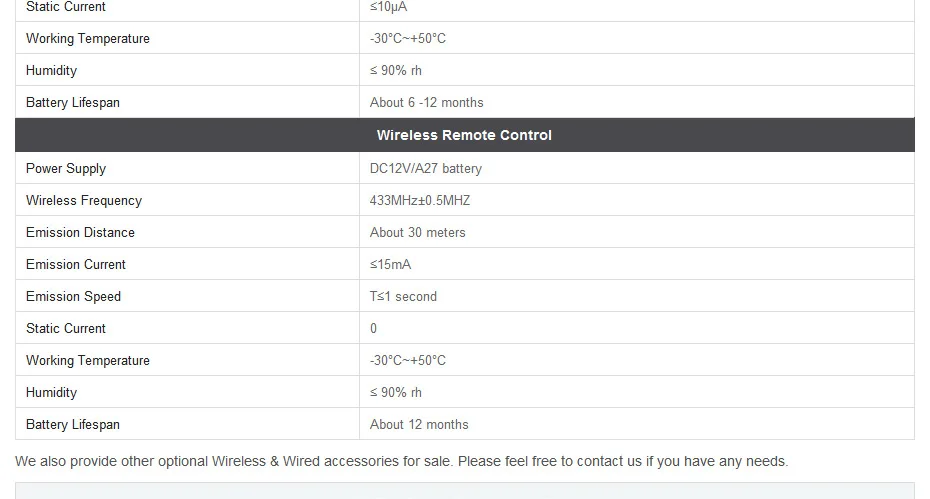This screenshot has width=930, height=499.
Task: Click the Static Current value 0
Action: click(x=373, y=329)
